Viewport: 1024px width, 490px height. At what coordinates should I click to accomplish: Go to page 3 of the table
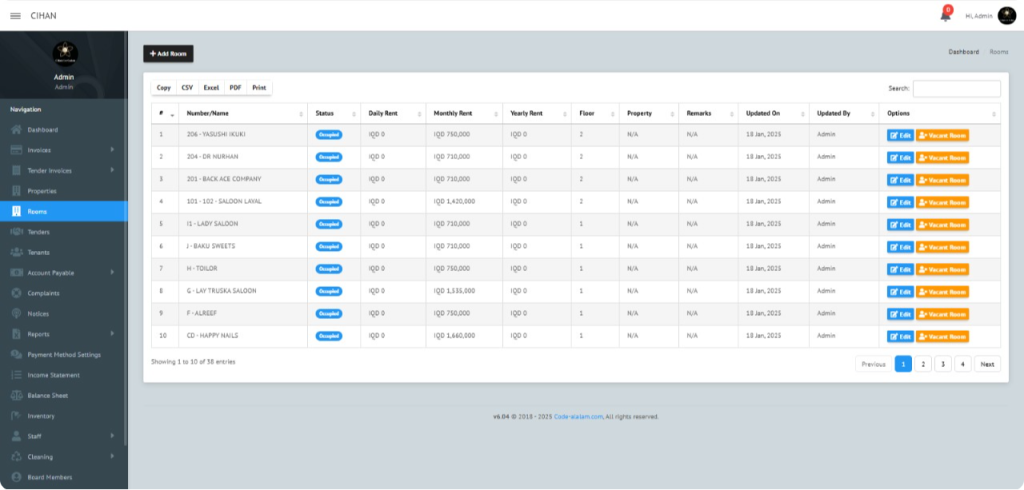point(942,364)
